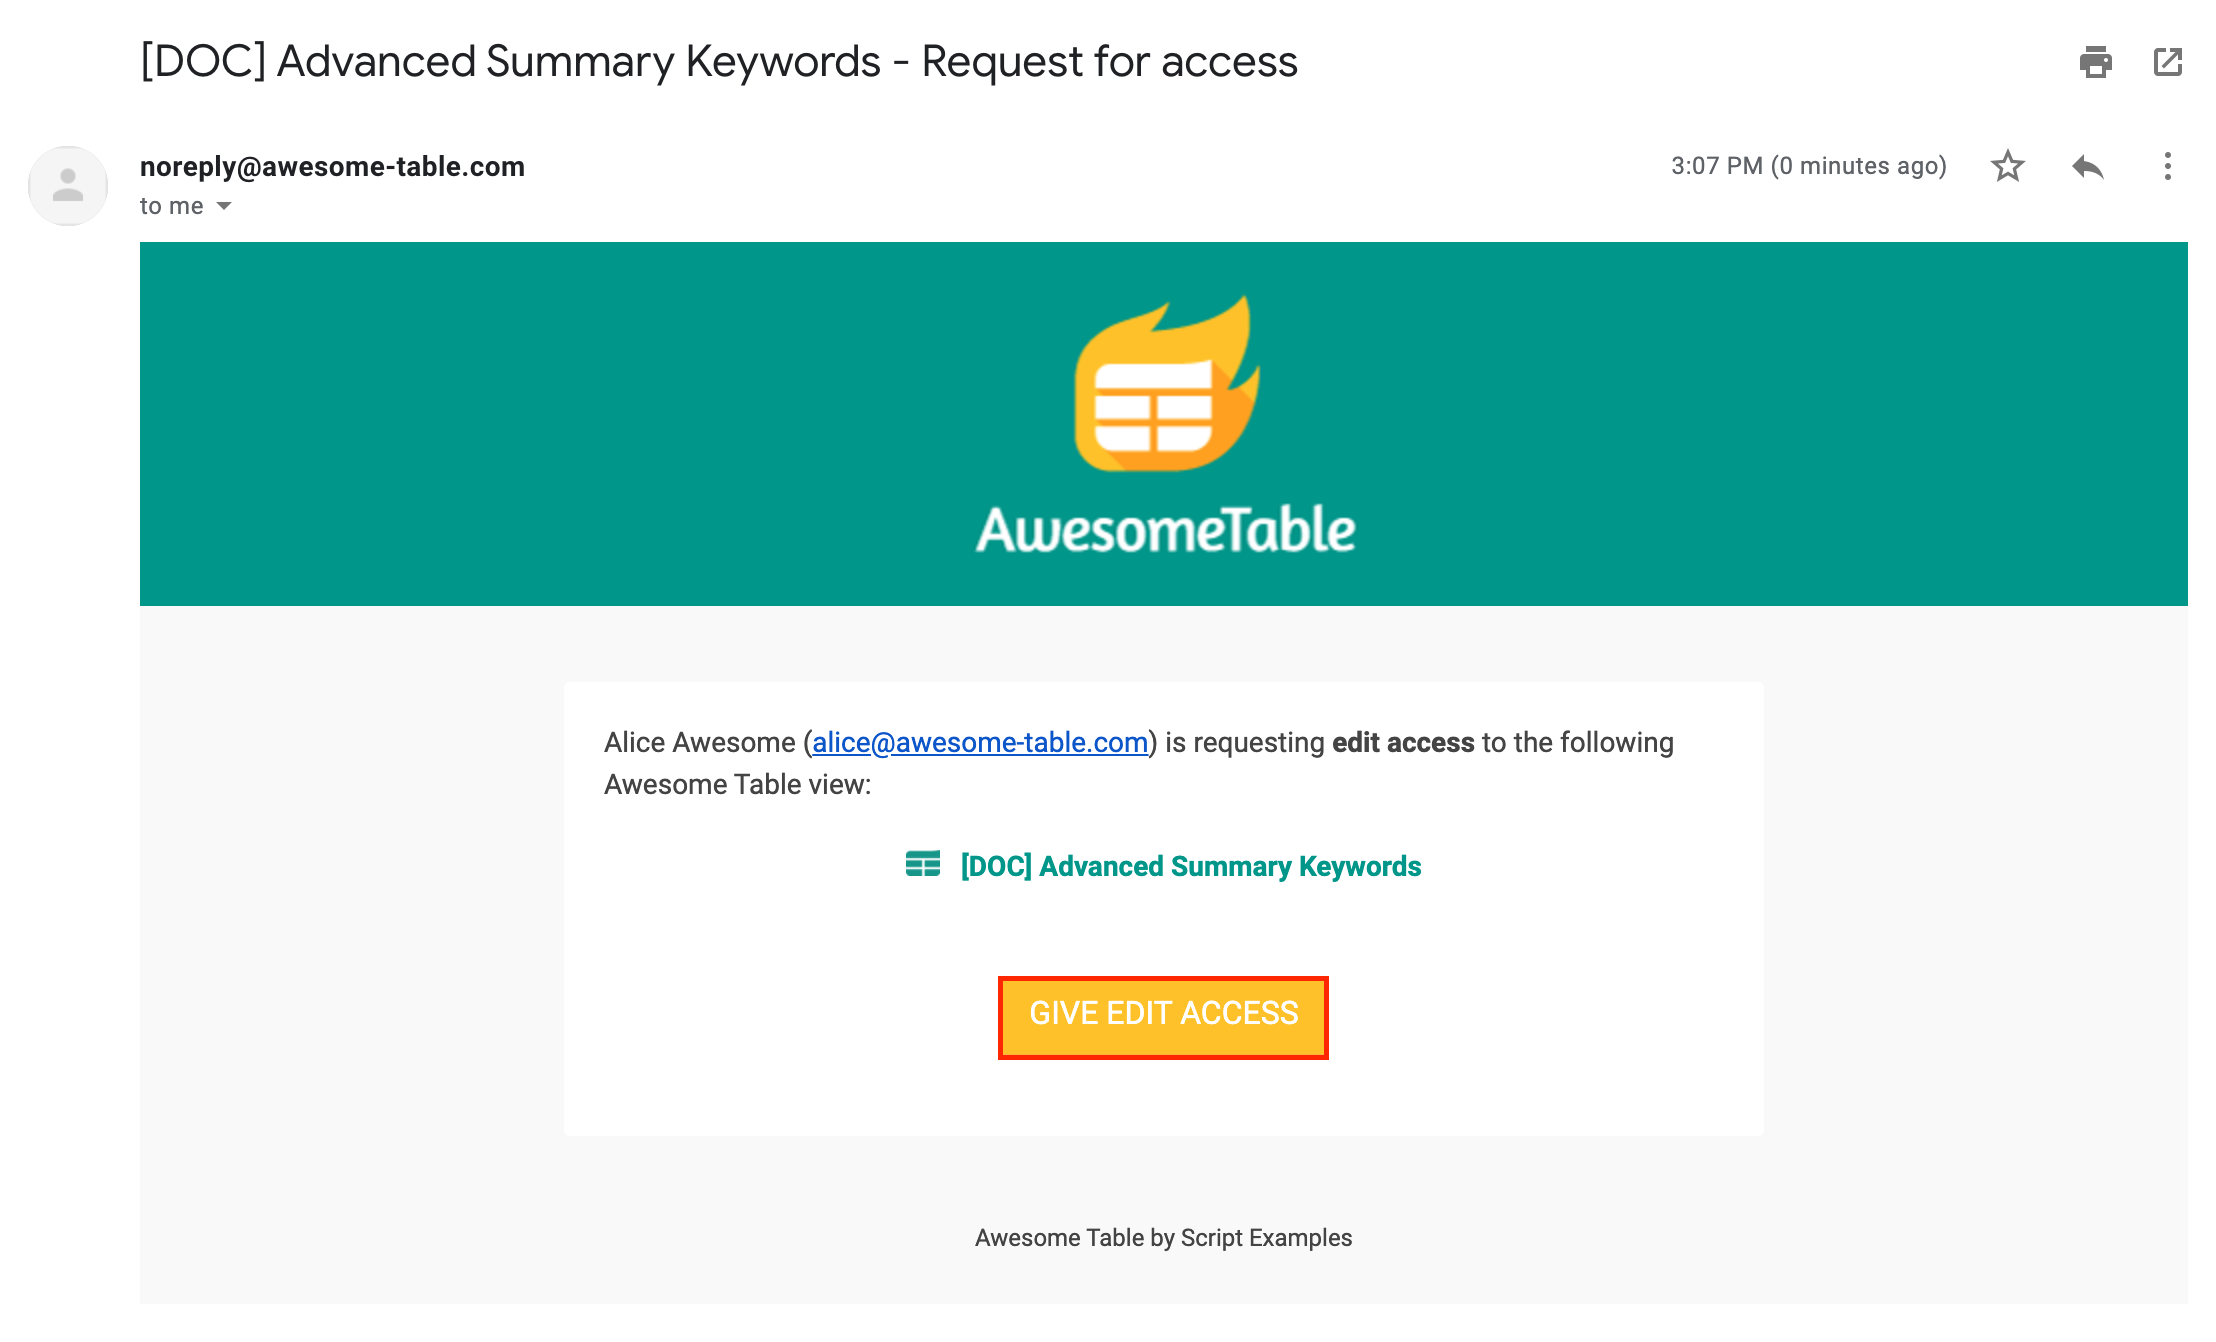Star this message from noreply@awesome-table.com
Screen dimensions: 2216x1342
tap(2007, 166)
